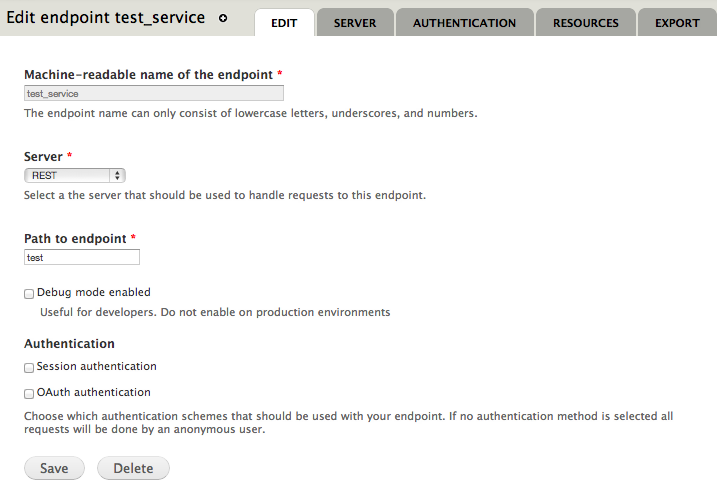Click the 'Debug mode enabled' label text

(x=94, y=292)
